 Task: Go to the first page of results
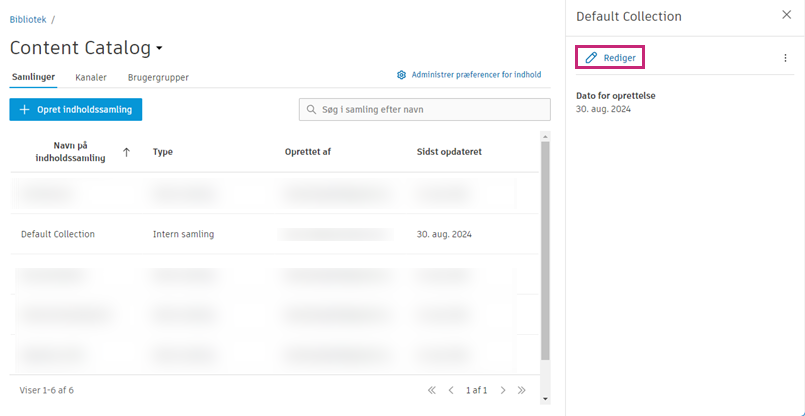[432, 390]
